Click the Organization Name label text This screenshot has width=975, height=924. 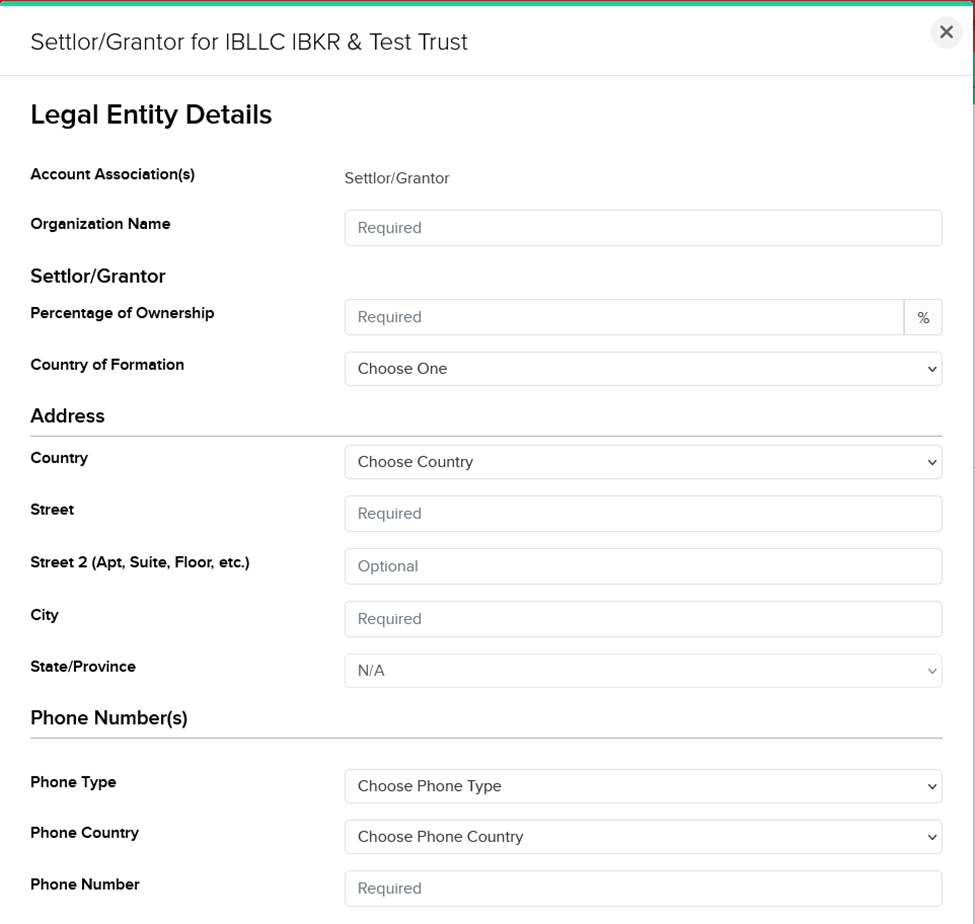100,224
